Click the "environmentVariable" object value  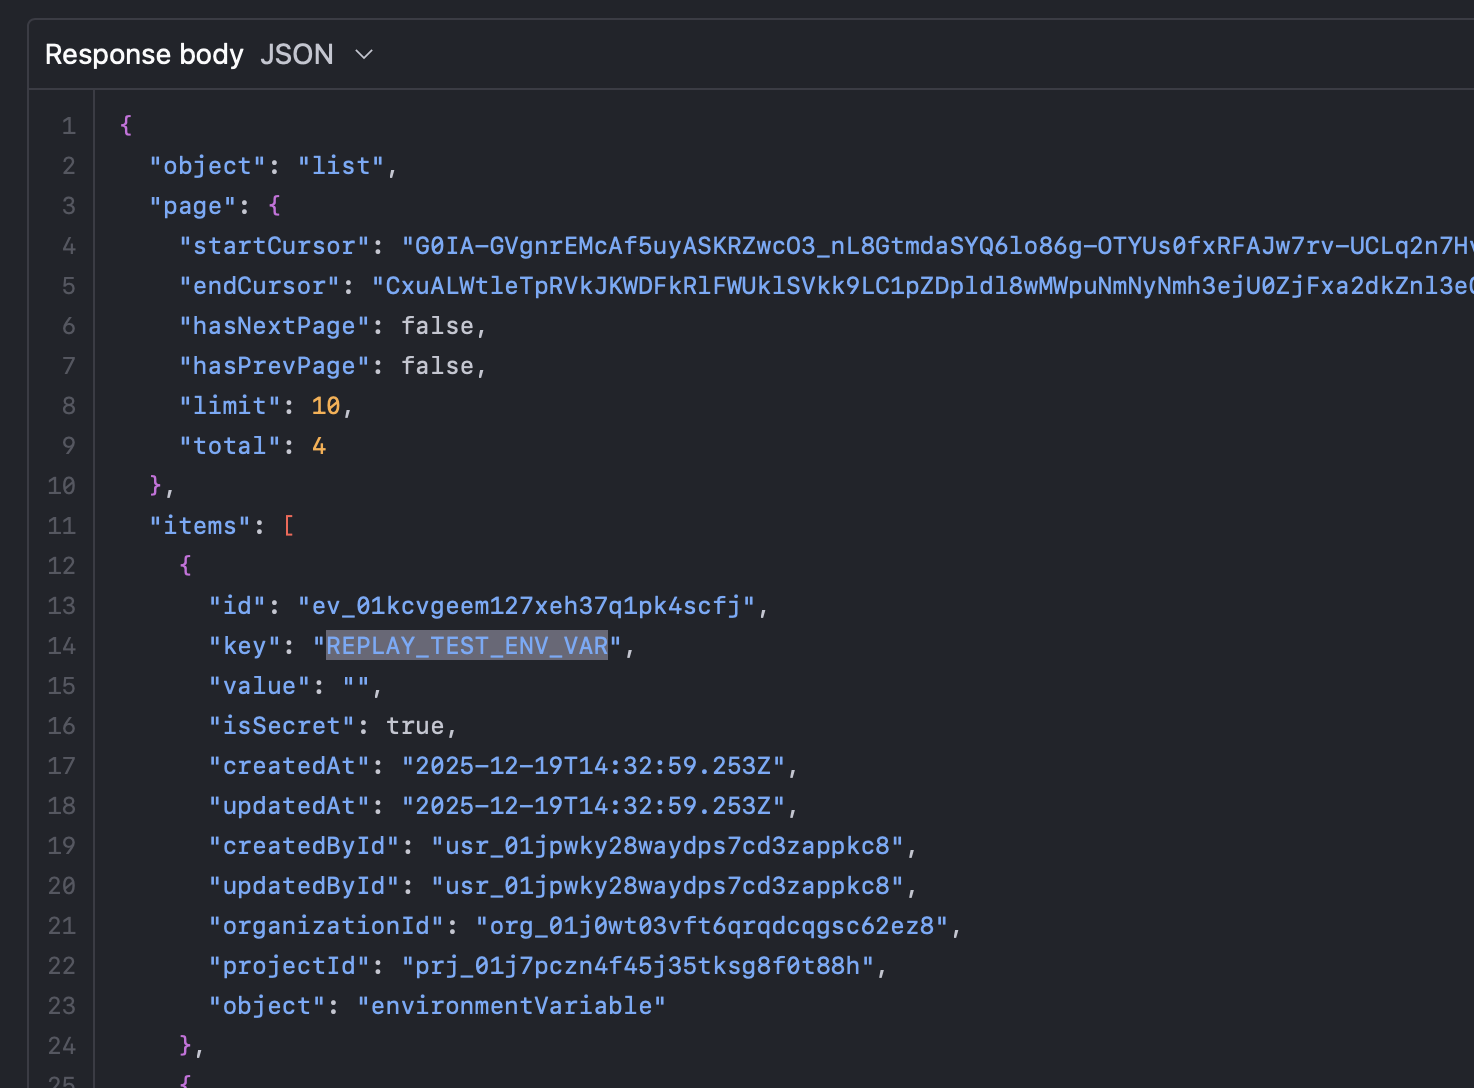(x=511, y=1006)
